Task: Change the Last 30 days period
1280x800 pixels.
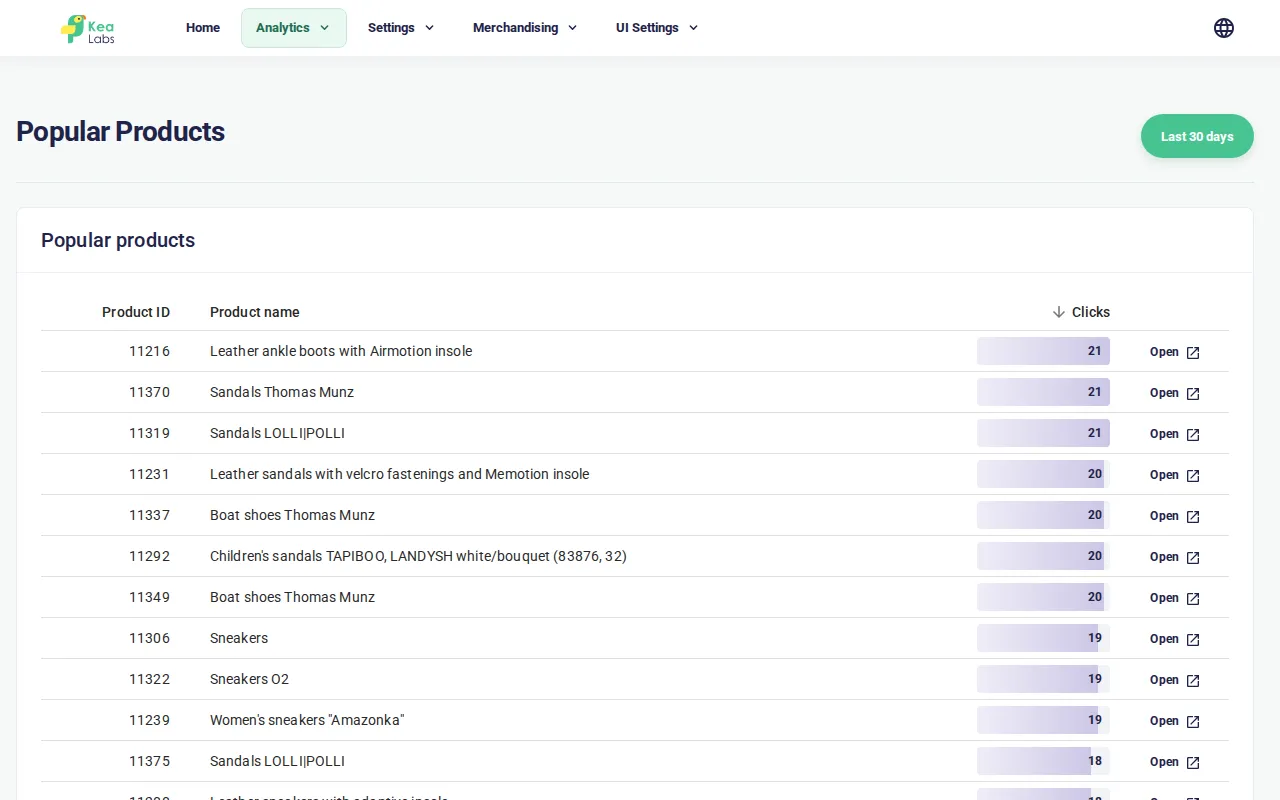Action: click(1197, 136)
